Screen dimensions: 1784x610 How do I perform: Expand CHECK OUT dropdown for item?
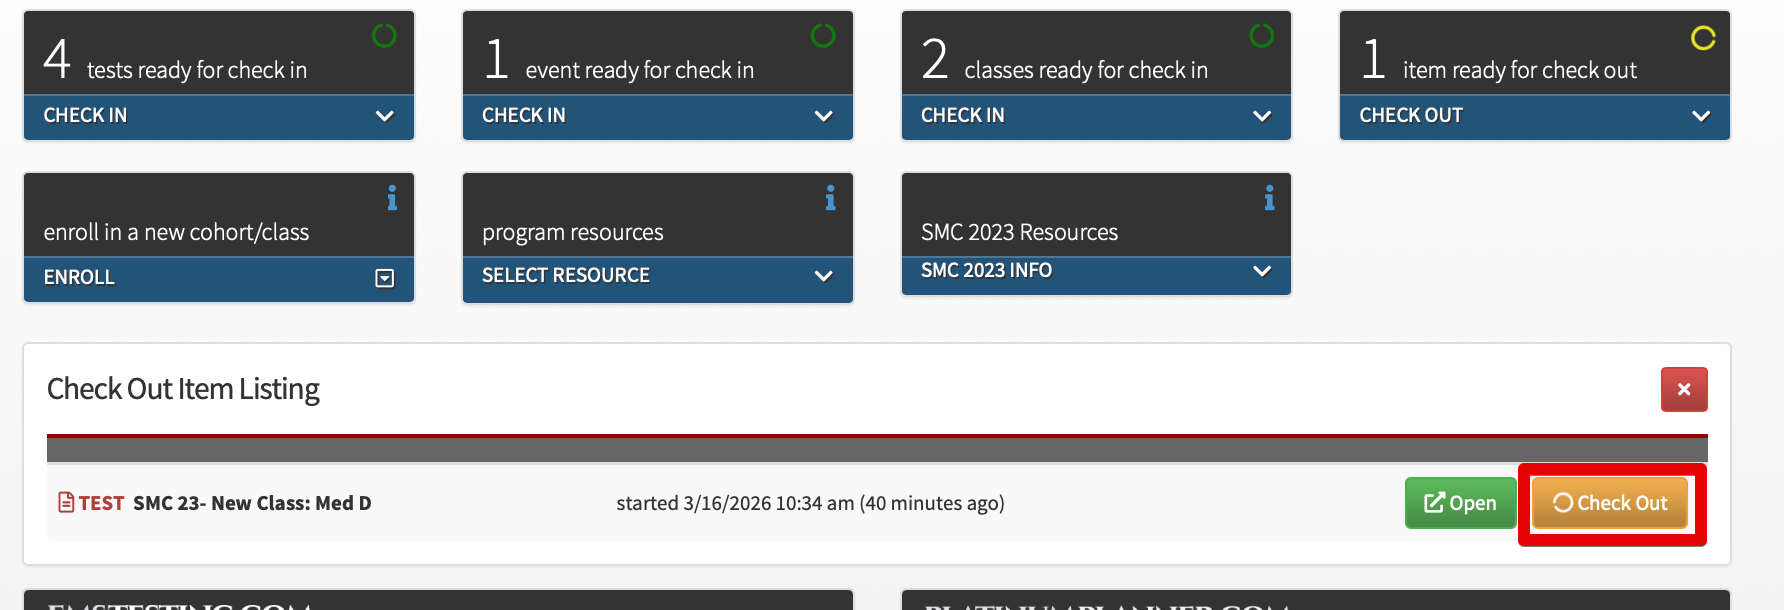[1535, 116]
